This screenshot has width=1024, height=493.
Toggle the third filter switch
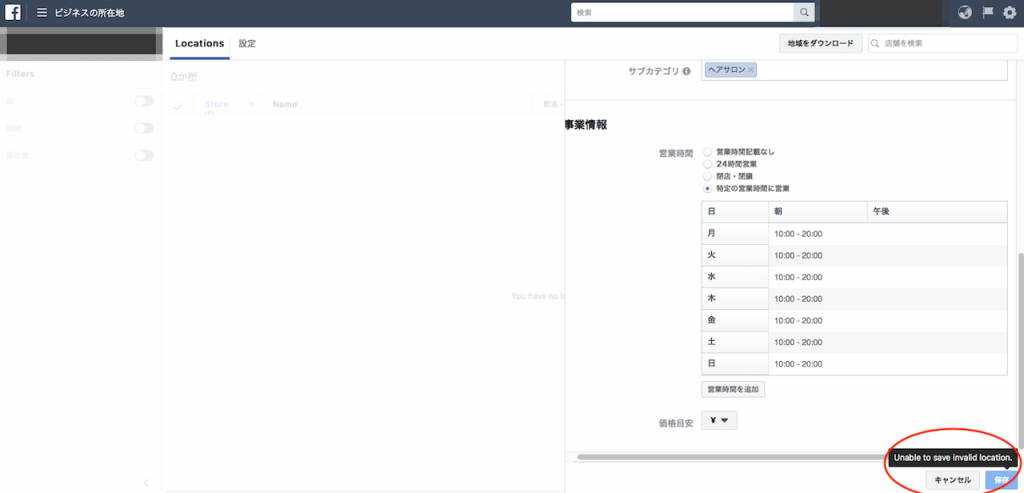pyautogui.click(x=144, y=155)
